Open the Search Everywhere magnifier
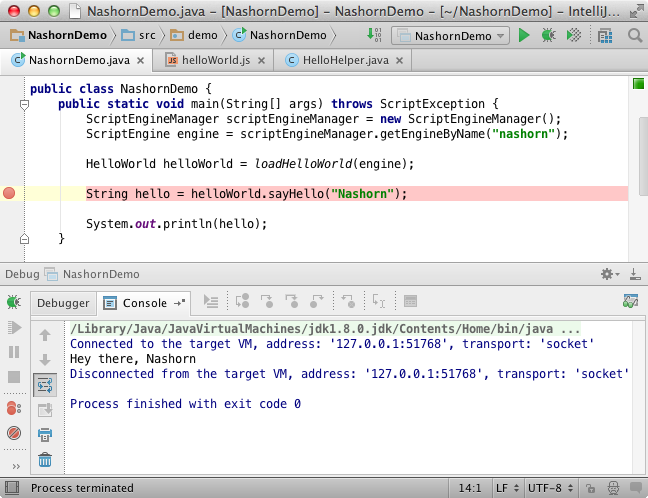Image resolution: width=648 pixels, height=498 pixels. (635, 36)
